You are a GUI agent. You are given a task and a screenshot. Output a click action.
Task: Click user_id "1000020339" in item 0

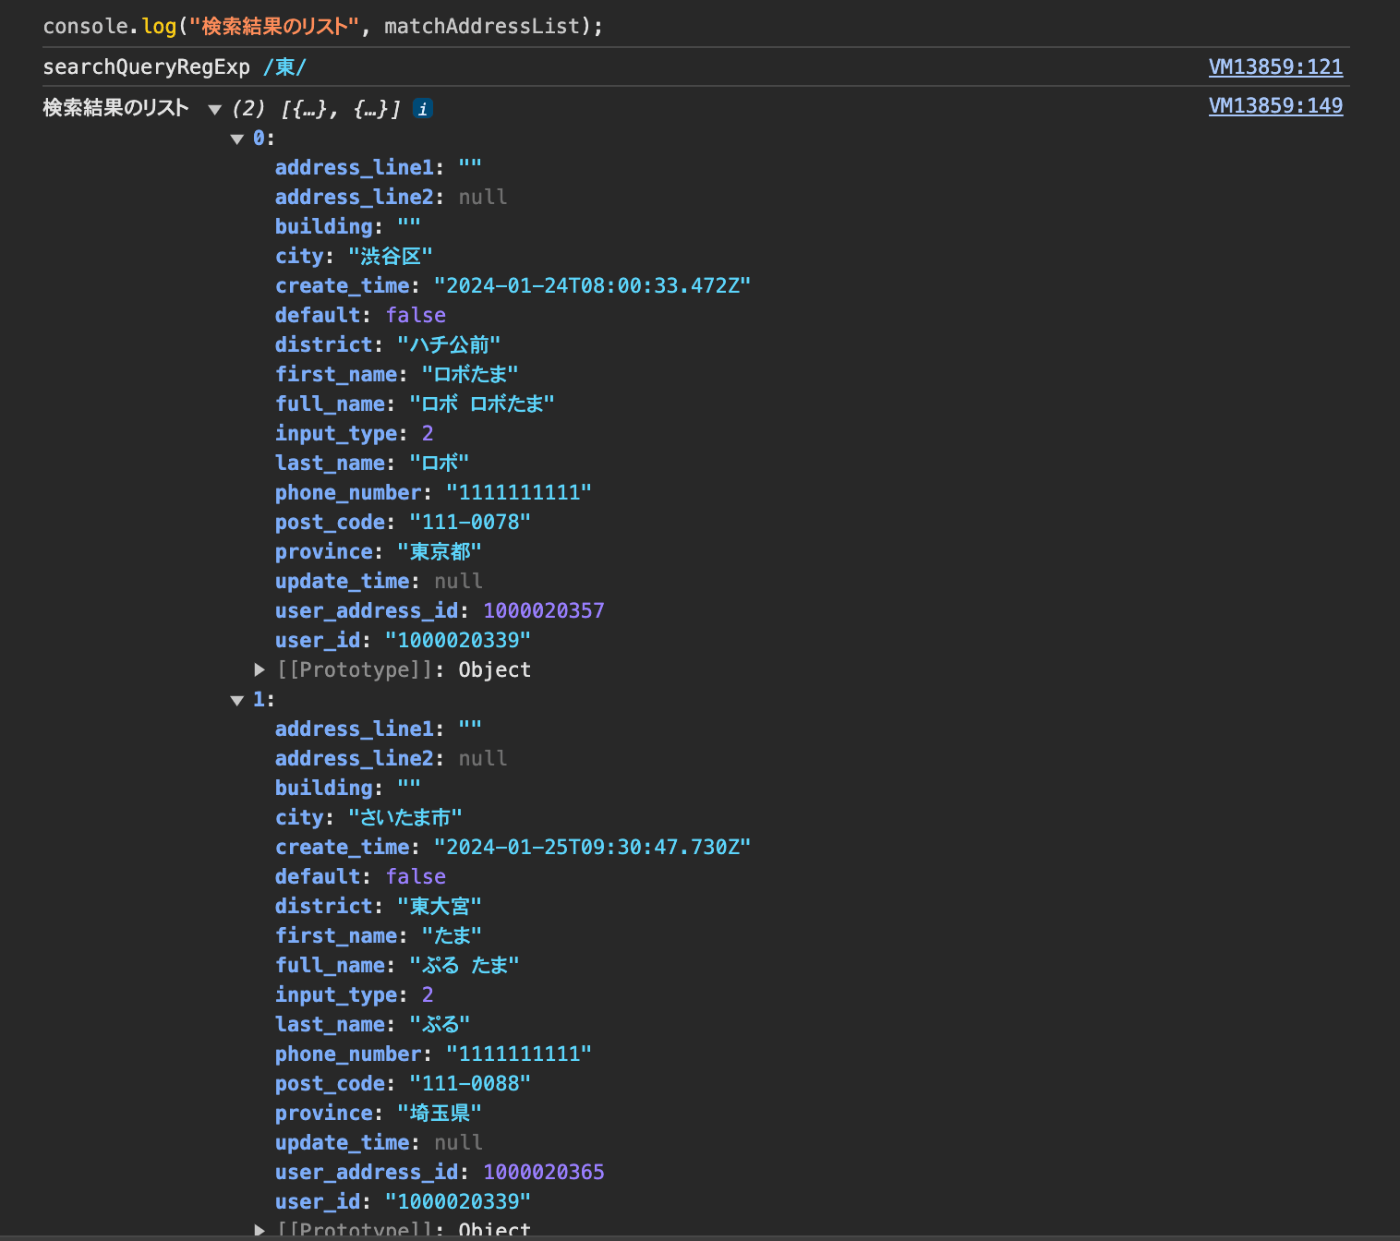click(x=458, y=640)
